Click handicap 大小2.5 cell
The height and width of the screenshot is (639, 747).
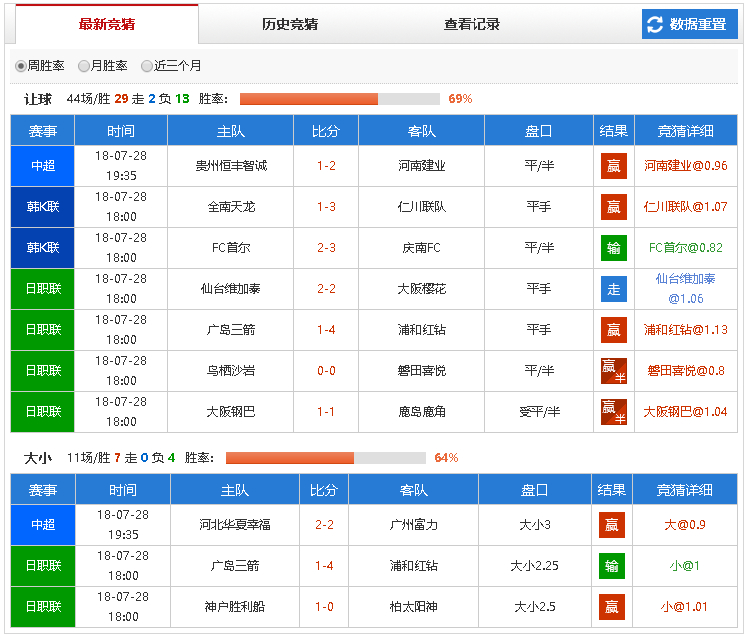pos(535,607)
